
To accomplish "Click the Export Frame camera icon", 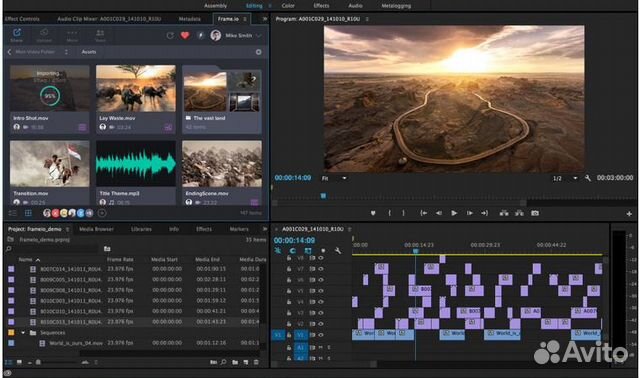I will coord(535,213).
